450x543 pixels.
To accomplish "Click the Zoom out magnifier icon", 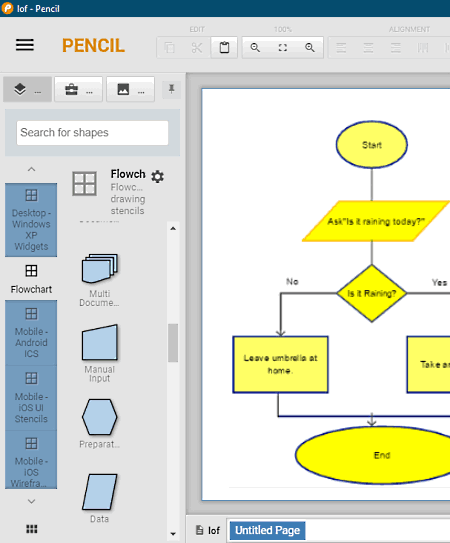I will coord(255,47).
